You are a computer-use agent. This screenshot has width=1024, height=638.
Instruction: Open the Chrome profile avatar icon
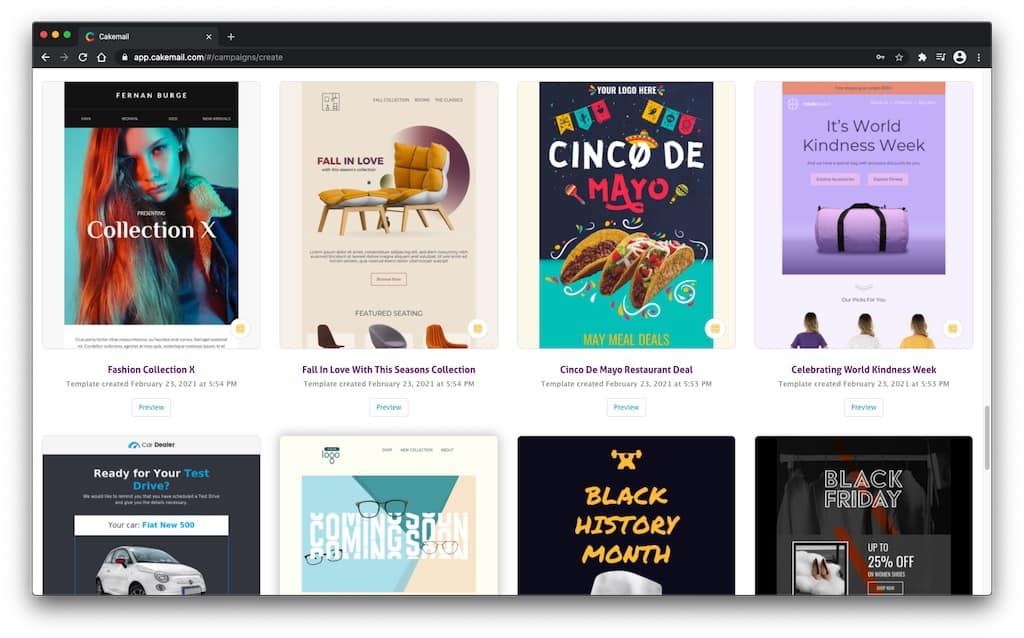959,57
